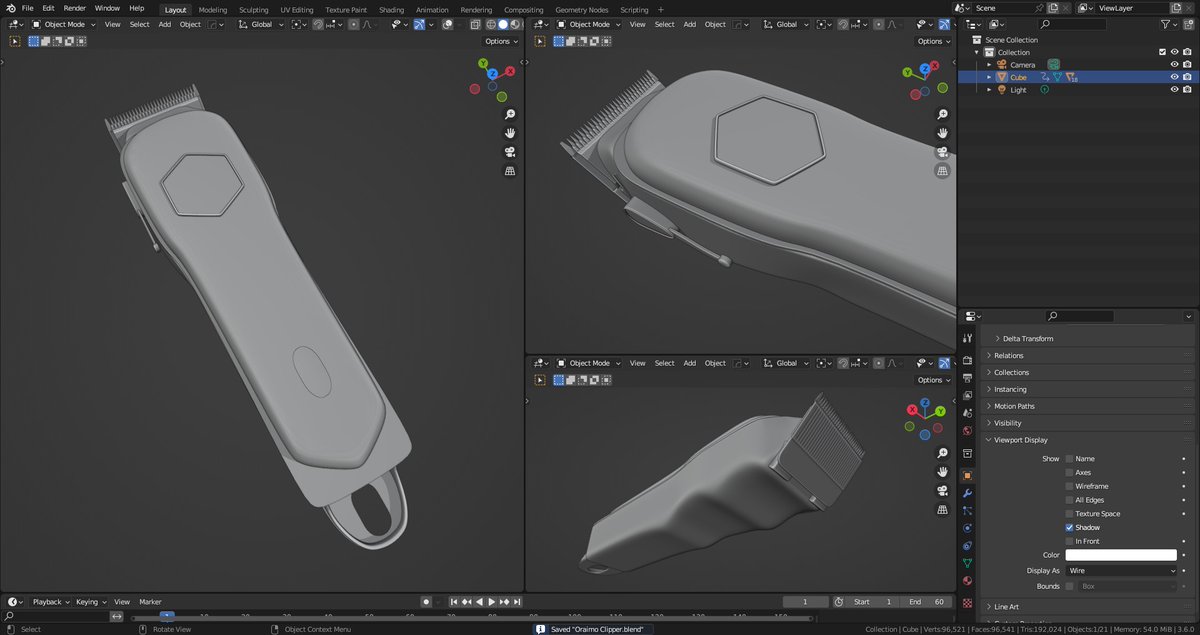
Task: Toggle the X-Ray icon in viewport header
Action: 475,24
